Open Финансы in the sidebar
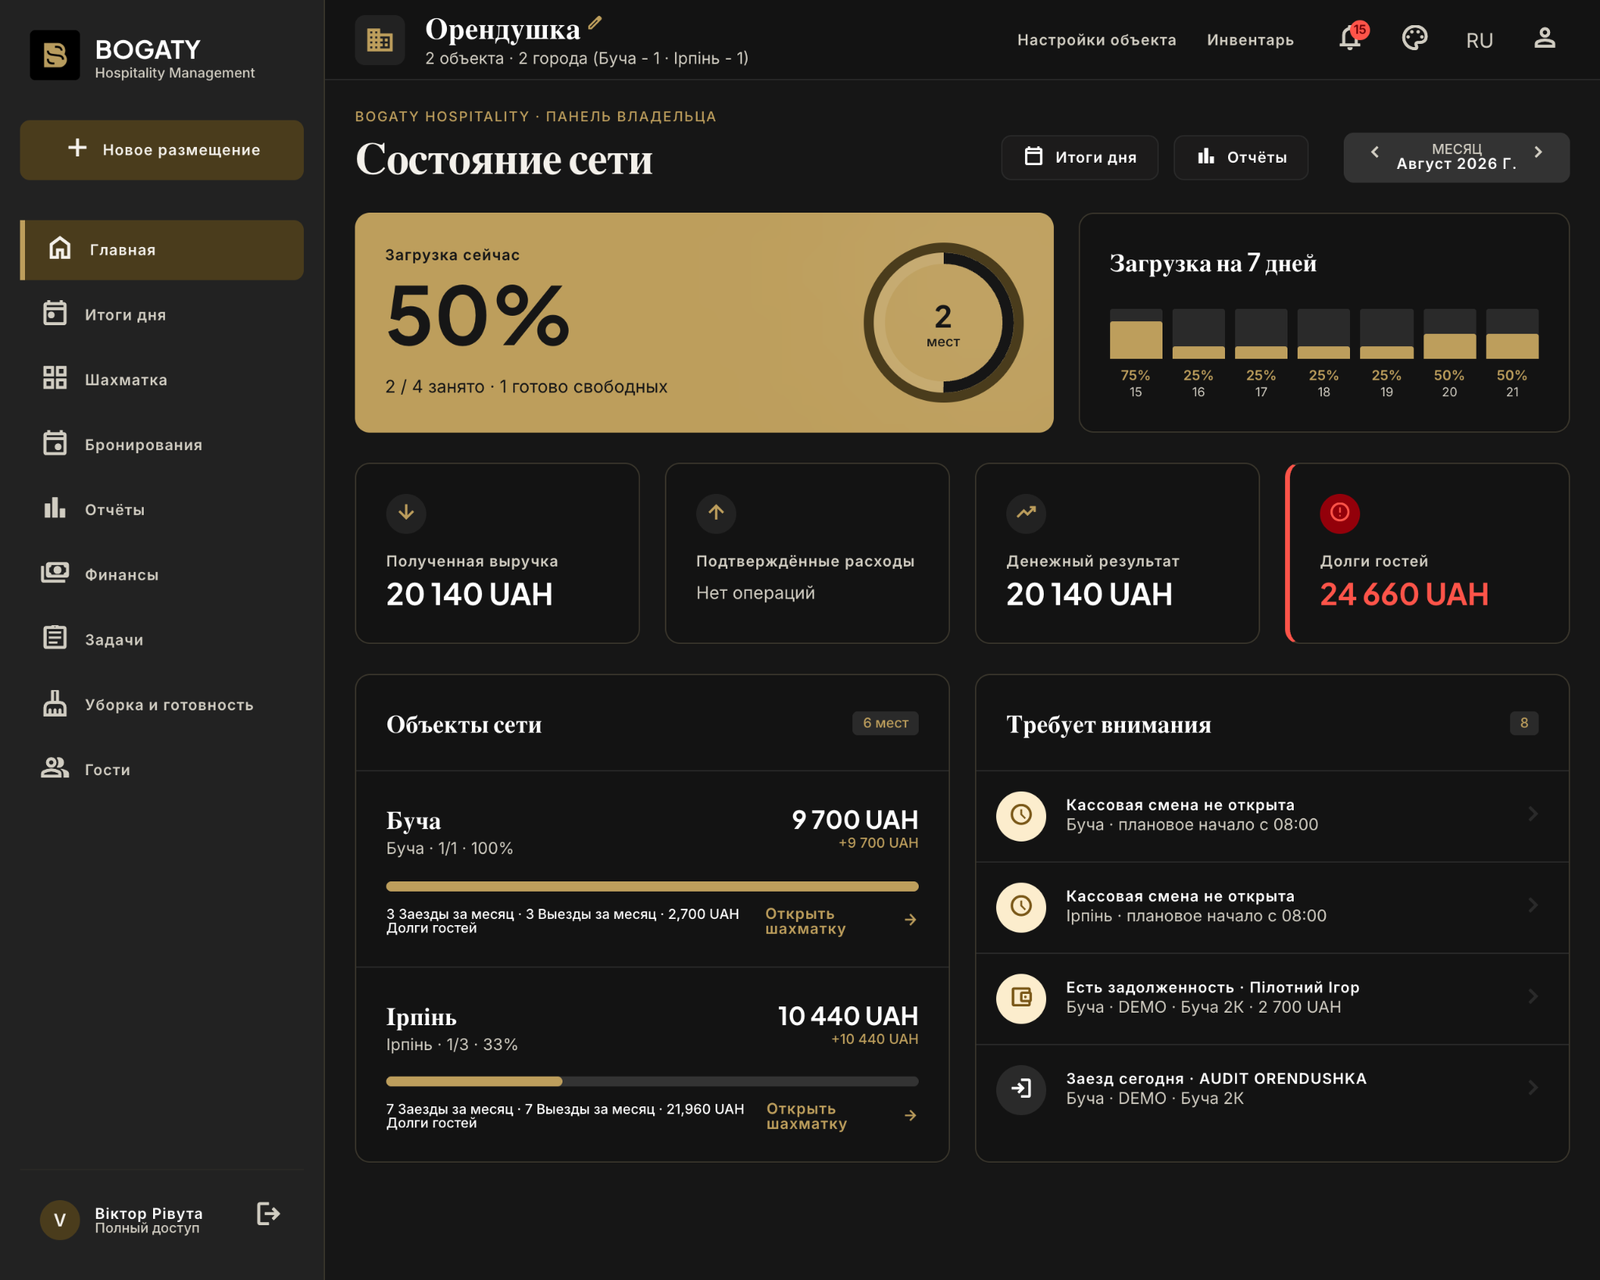 162,574
